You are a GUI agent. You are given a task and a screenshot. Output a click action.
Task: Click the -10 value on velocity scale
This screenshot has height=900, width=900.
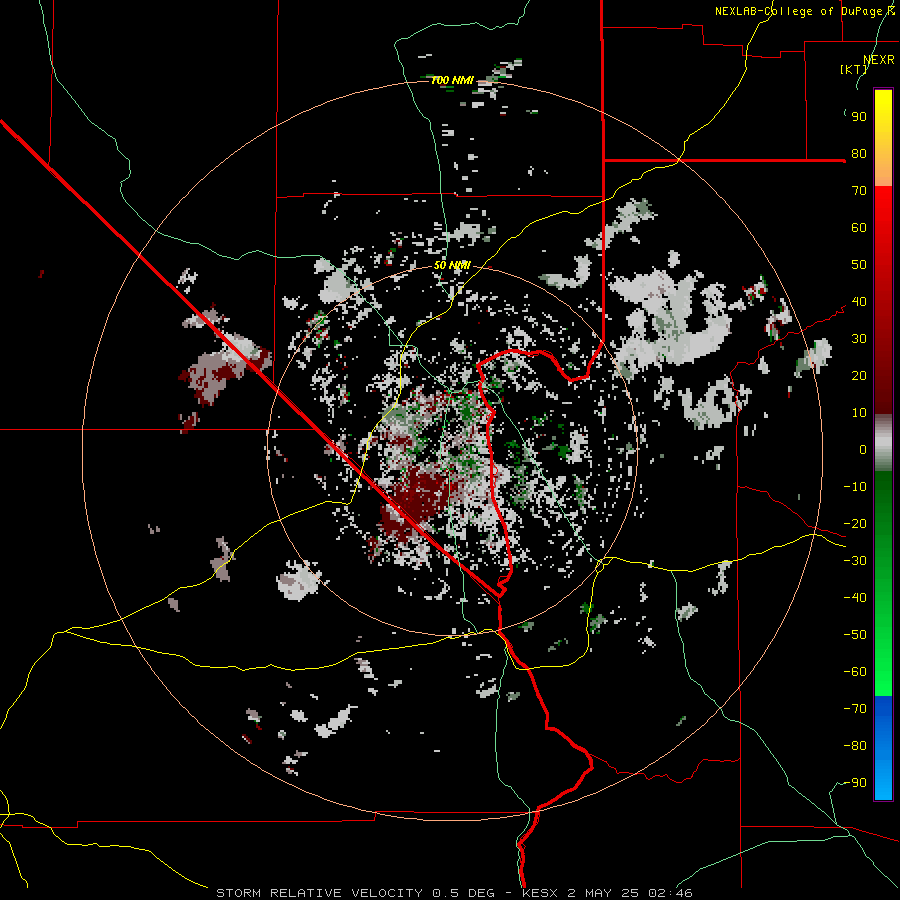[855, 487]
